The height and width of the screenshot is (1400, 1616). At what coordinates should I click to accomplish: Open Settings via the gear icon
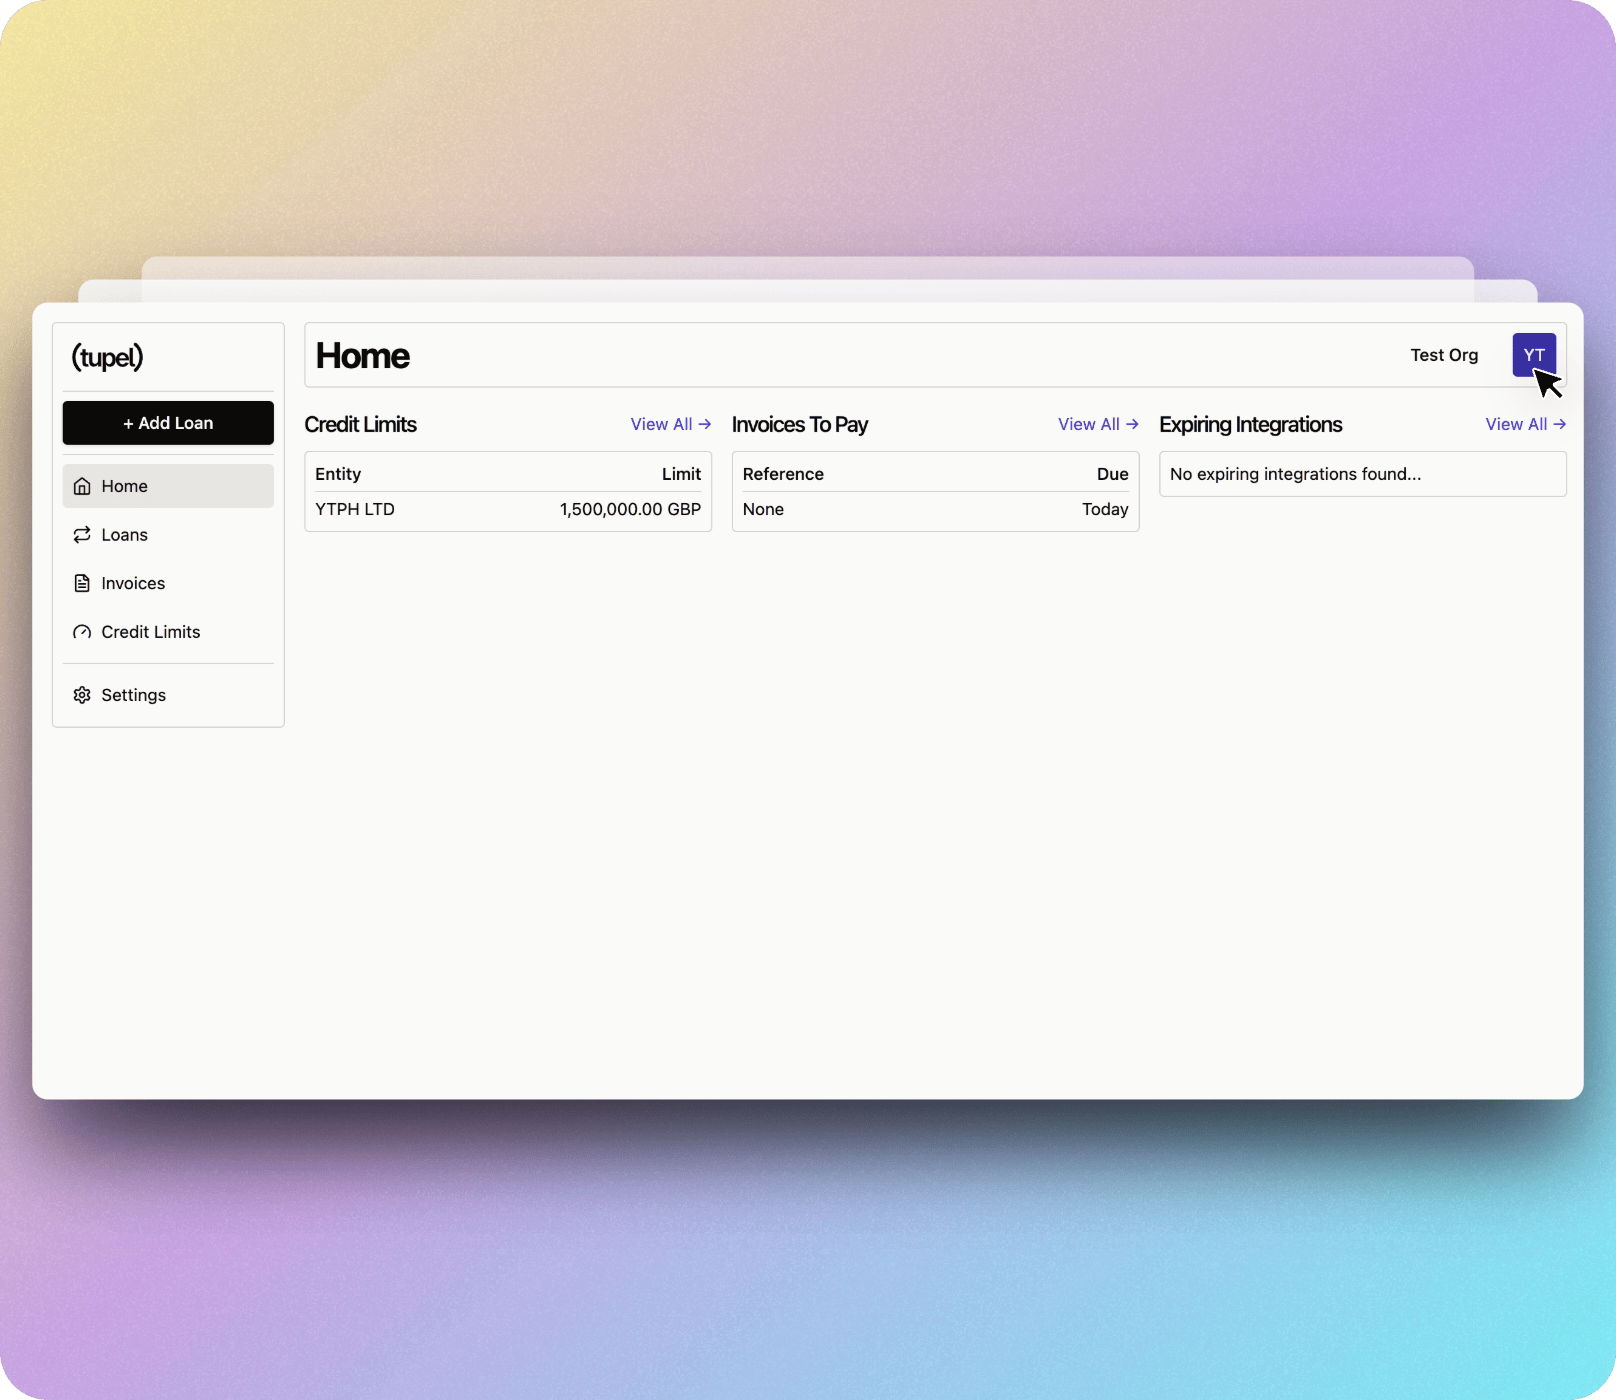point(82,694)
